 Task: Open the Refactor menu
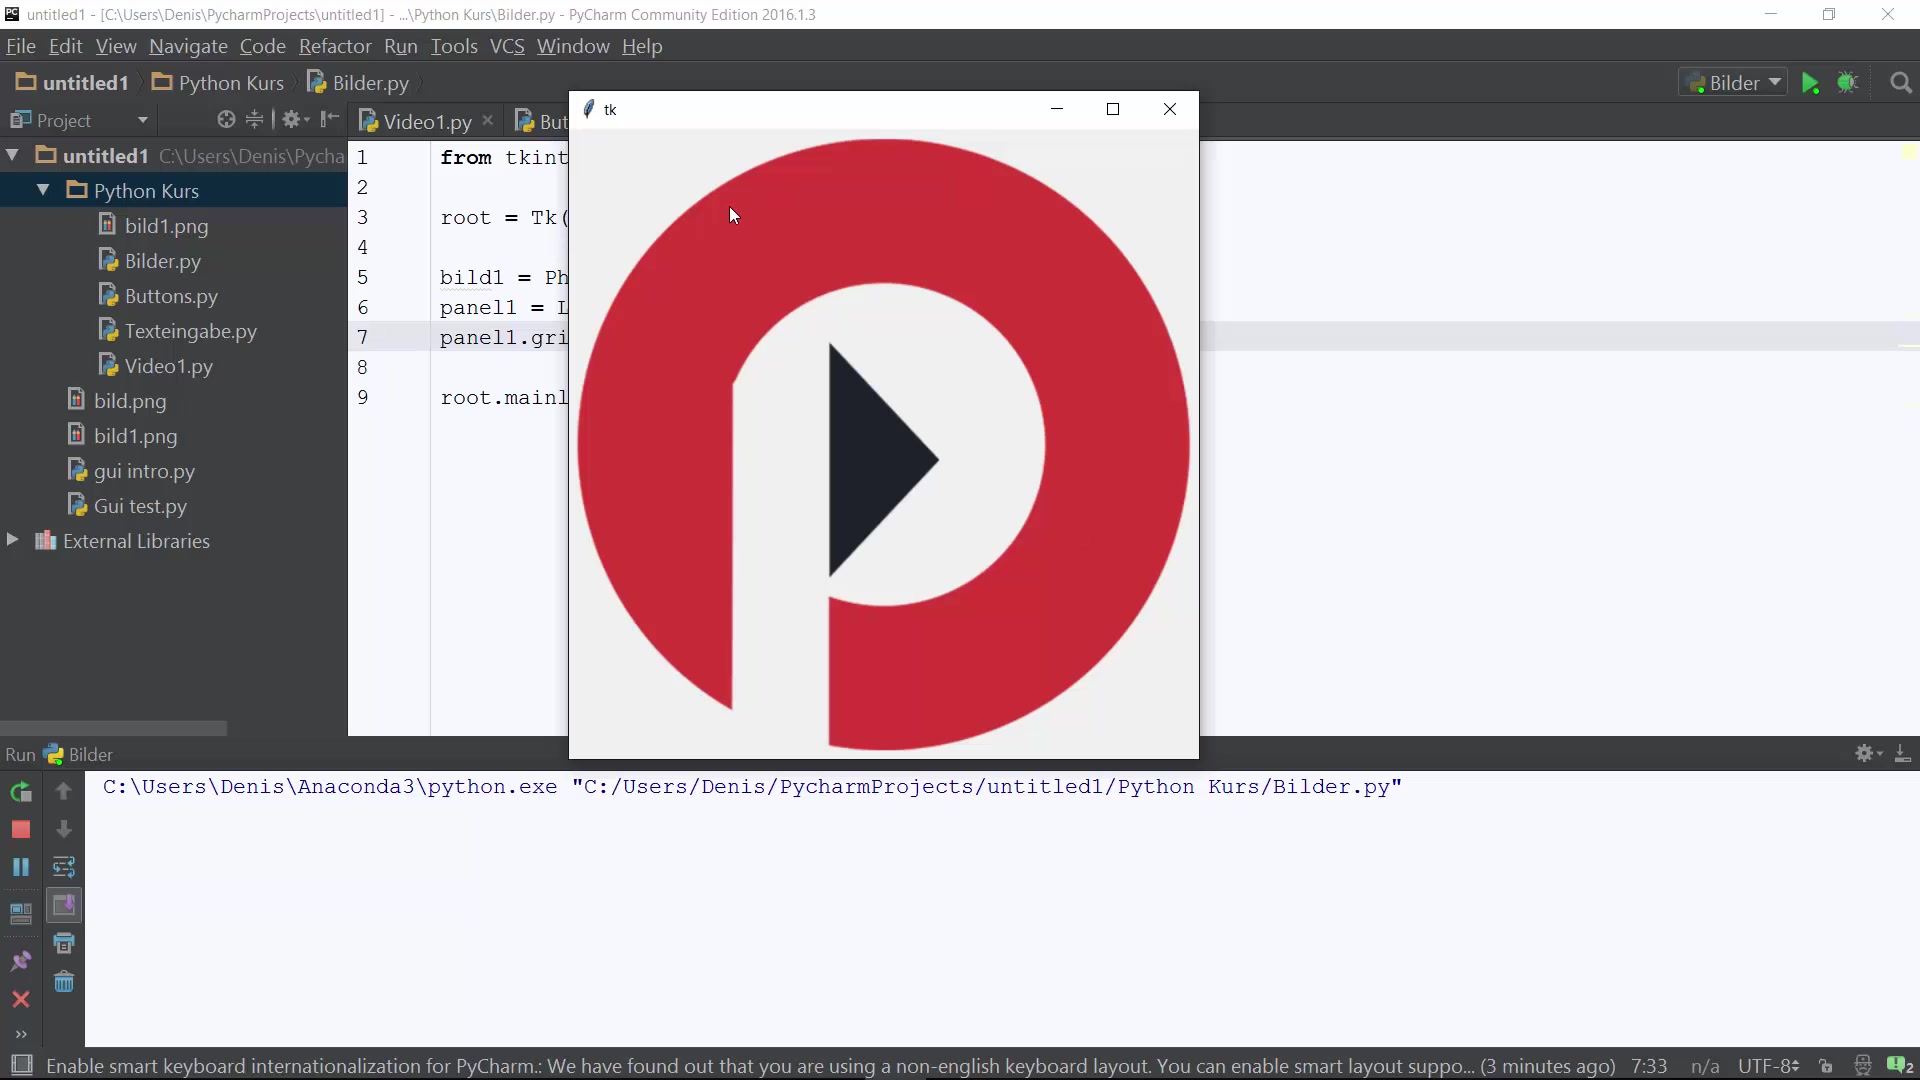(x=334, y=46)
